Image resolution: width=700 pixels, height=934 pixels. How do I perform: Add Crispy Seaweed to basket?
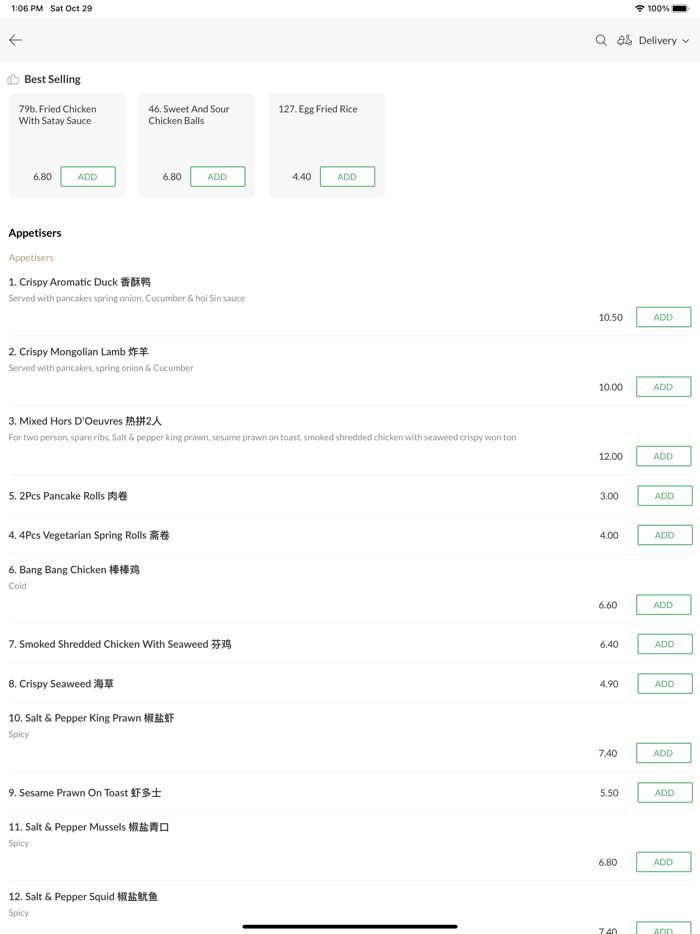click(664, 684)
